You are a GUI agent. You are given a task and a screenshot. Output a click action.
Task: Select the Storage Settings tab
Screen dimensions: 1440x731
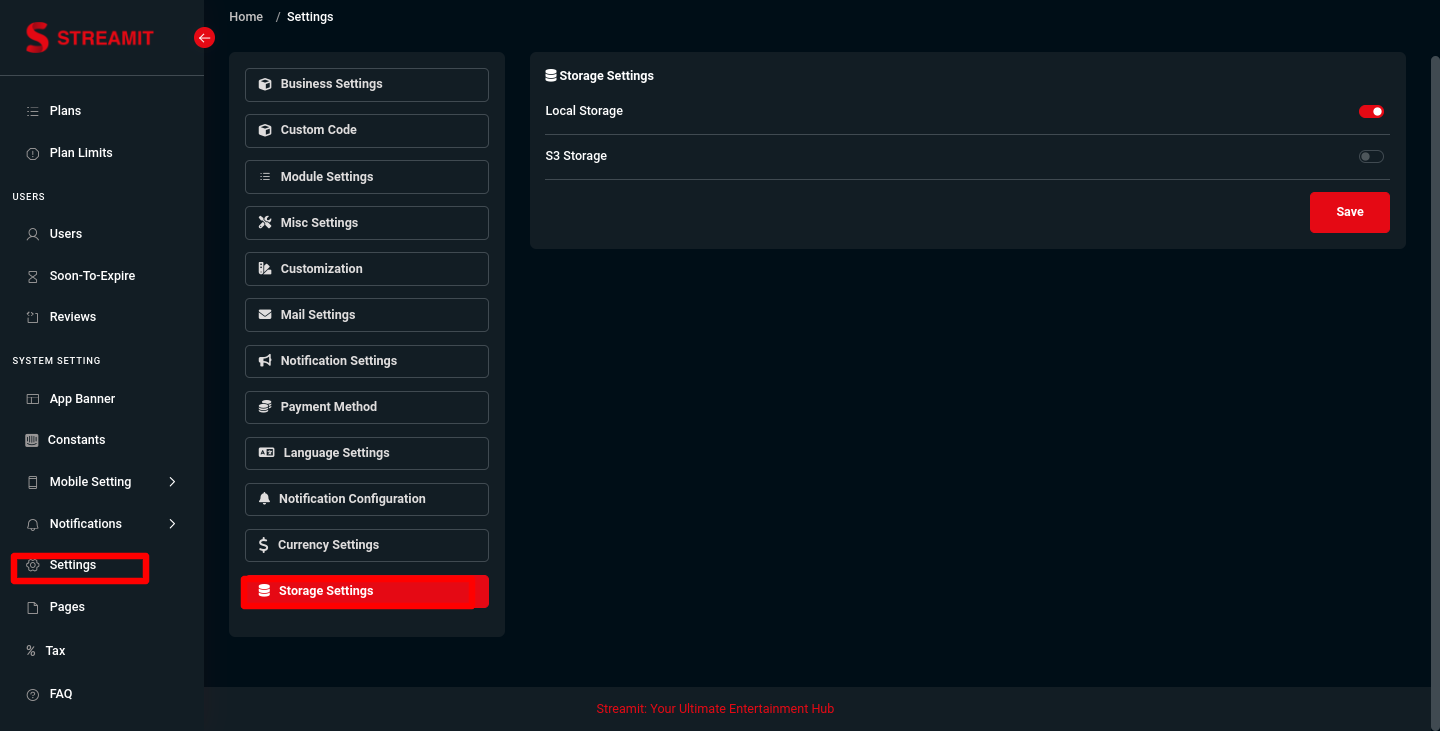coord(365,592)
